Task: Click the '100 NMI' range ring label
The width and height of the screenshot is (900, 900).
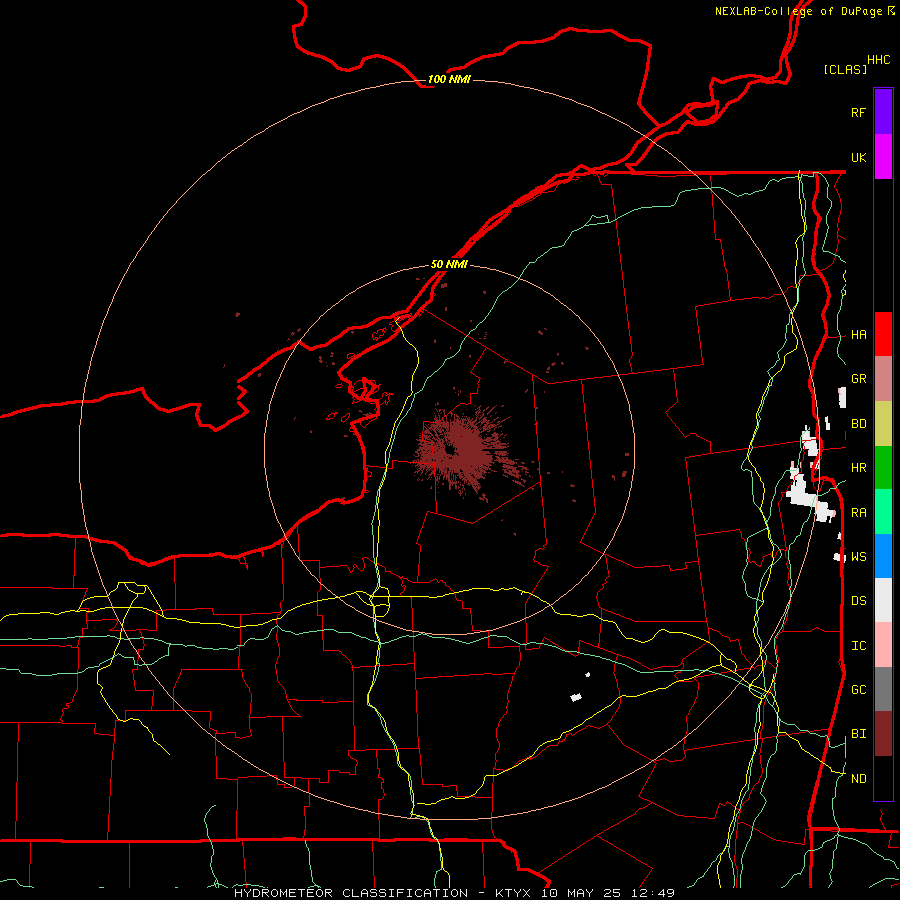Action: click(x=449, y=79)
